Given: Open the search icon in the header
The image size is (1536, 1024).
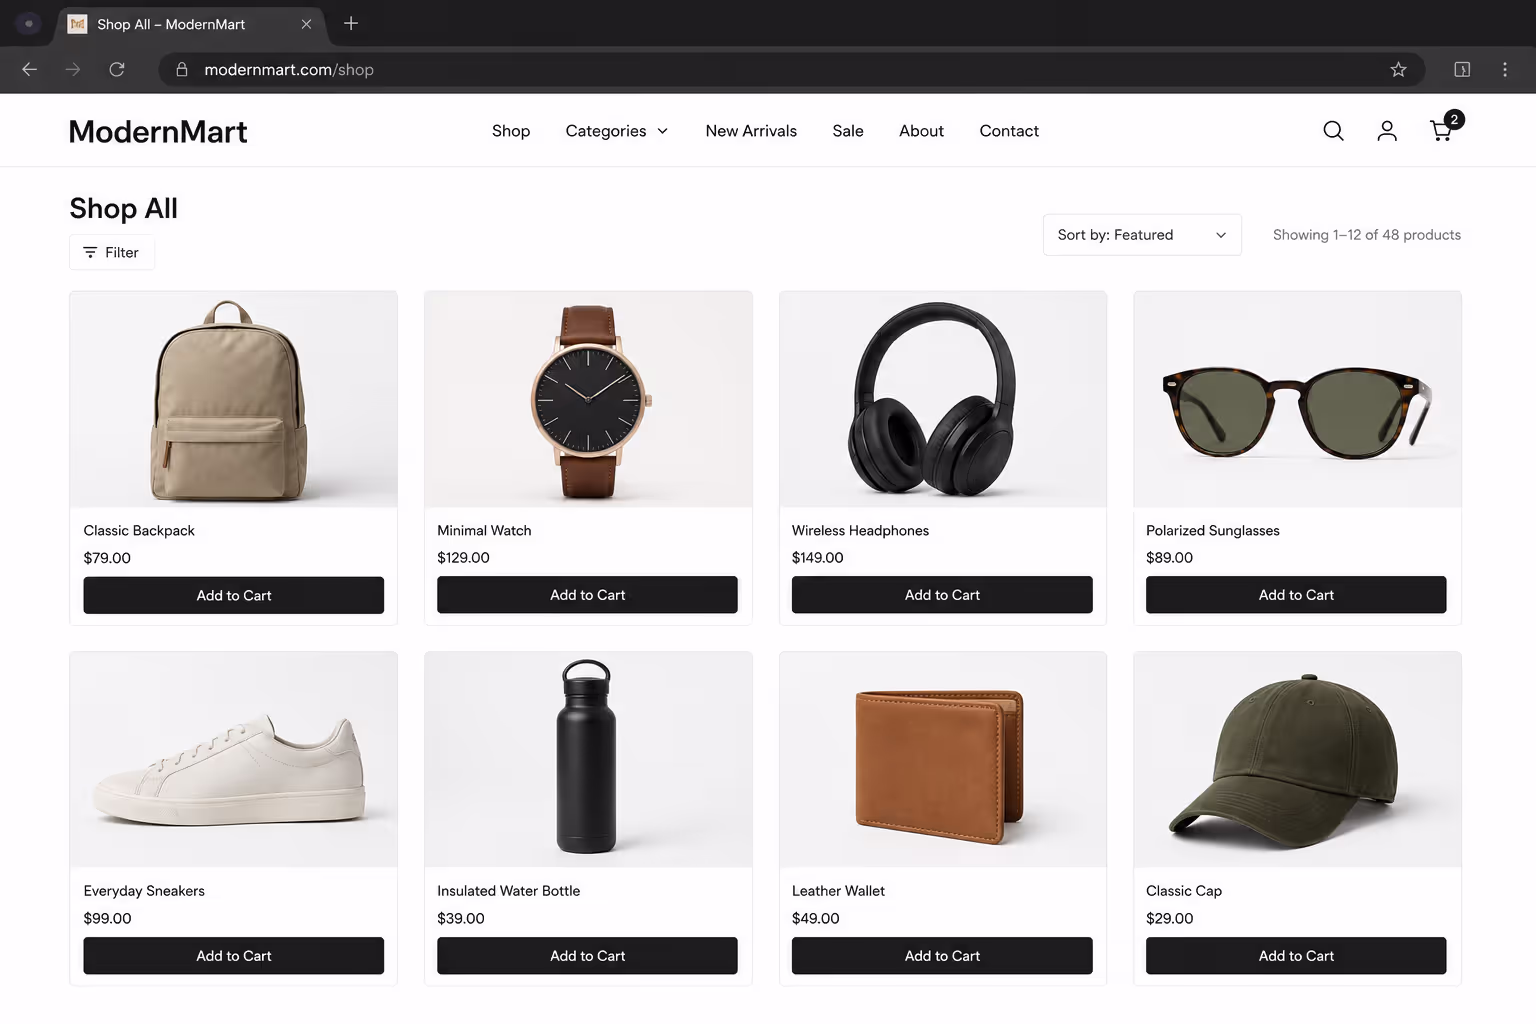Looking at the screenshot, I should [1333, 131].
